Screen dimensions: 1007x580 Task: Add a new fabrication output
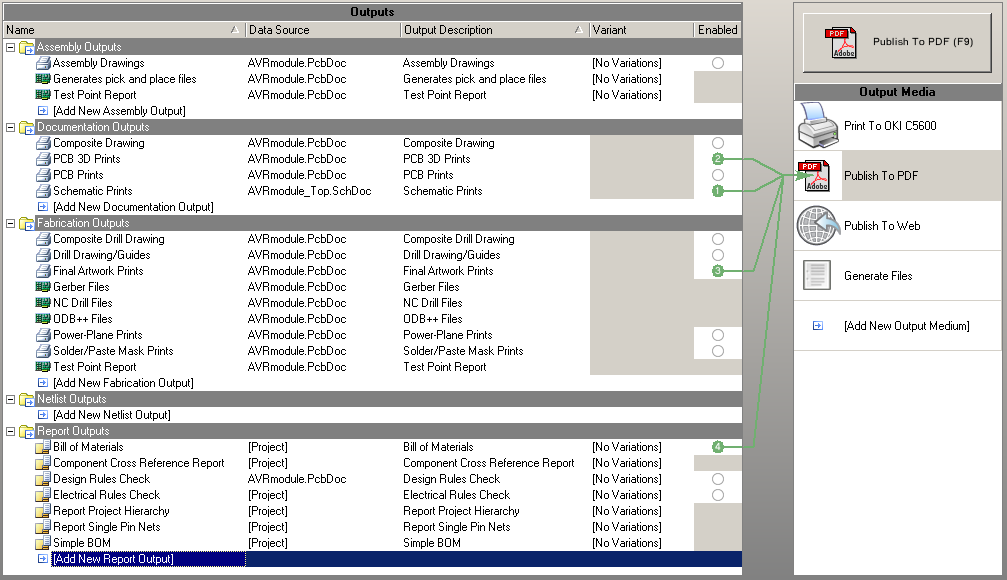coord(123,383)
